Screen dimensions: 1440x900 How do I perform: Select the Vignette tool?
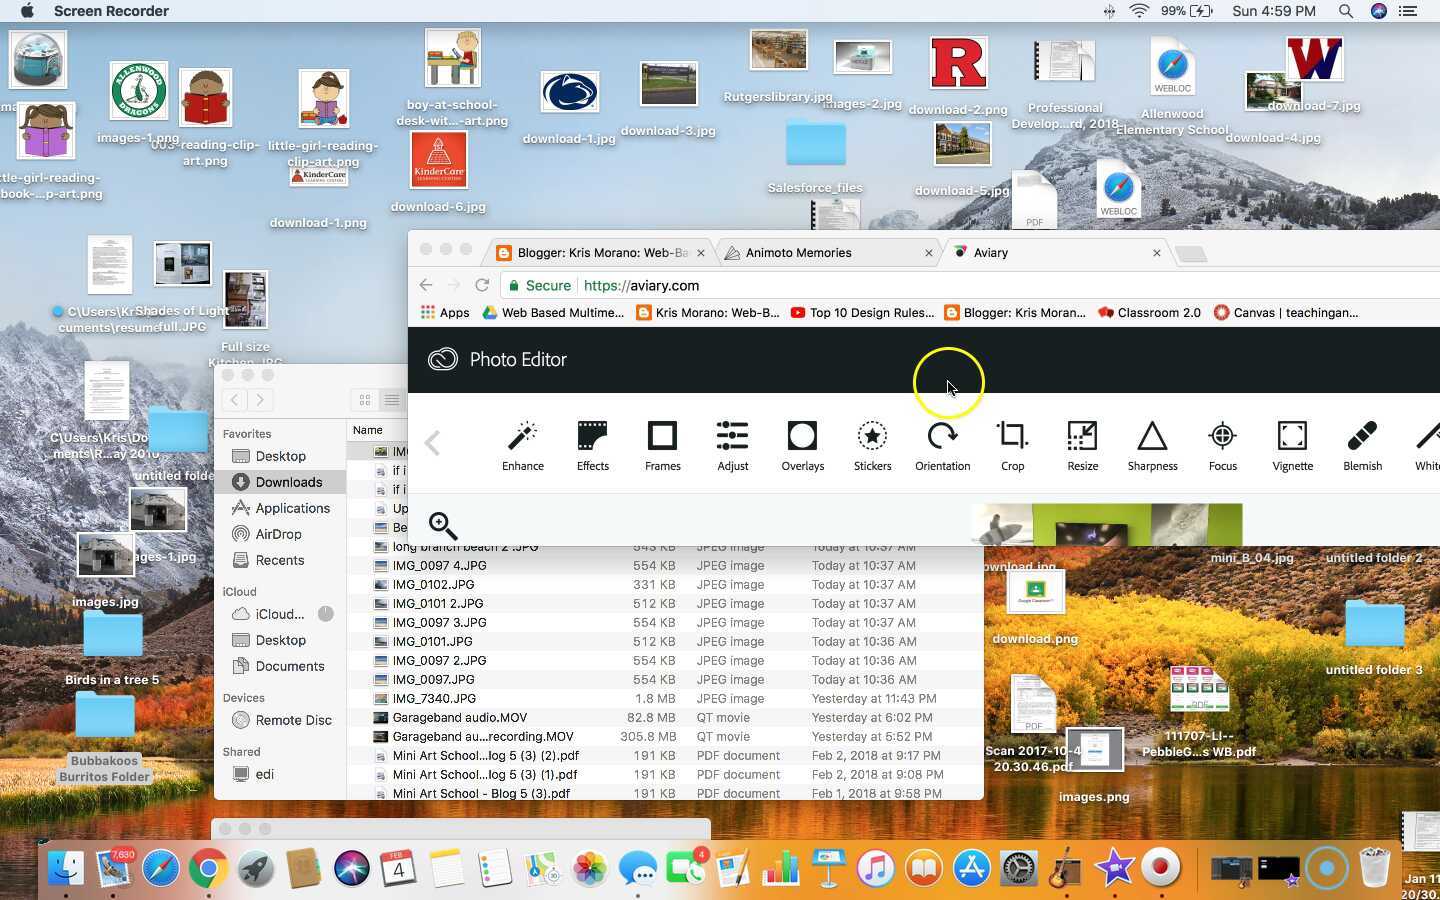[1292, 445]
